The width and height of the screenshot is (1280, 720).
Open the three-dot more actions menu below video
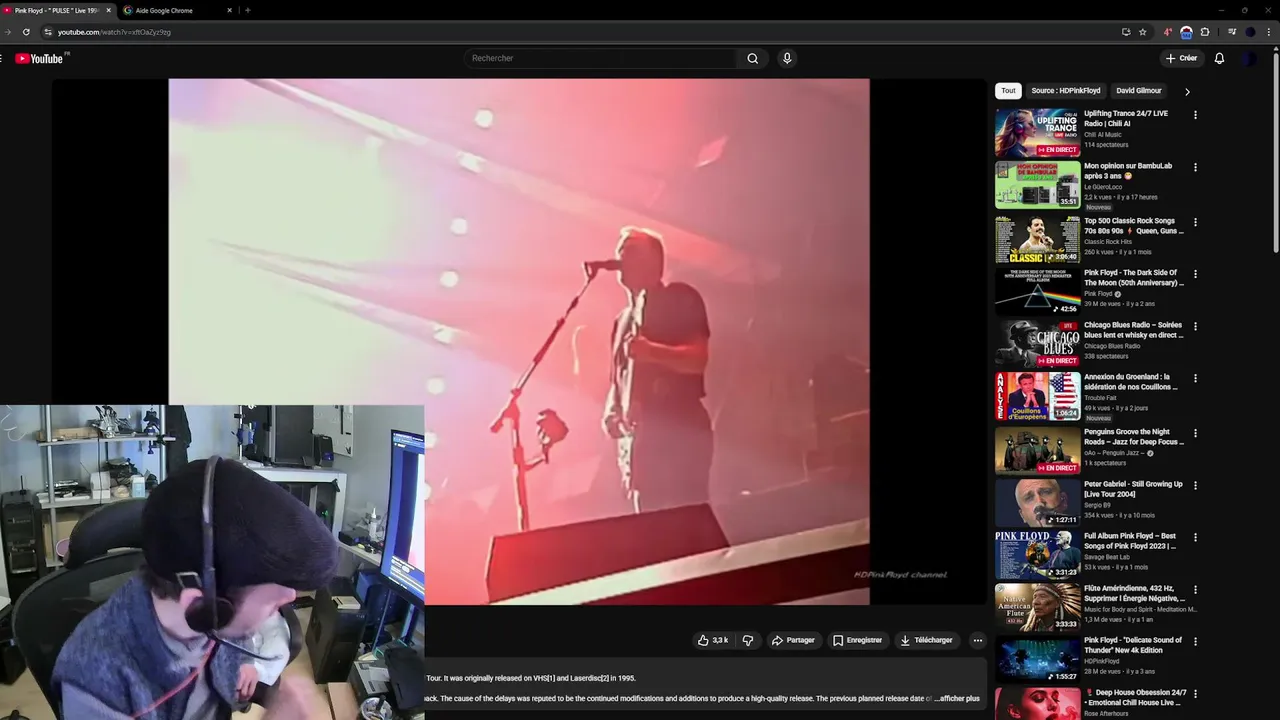pos(978,640)
